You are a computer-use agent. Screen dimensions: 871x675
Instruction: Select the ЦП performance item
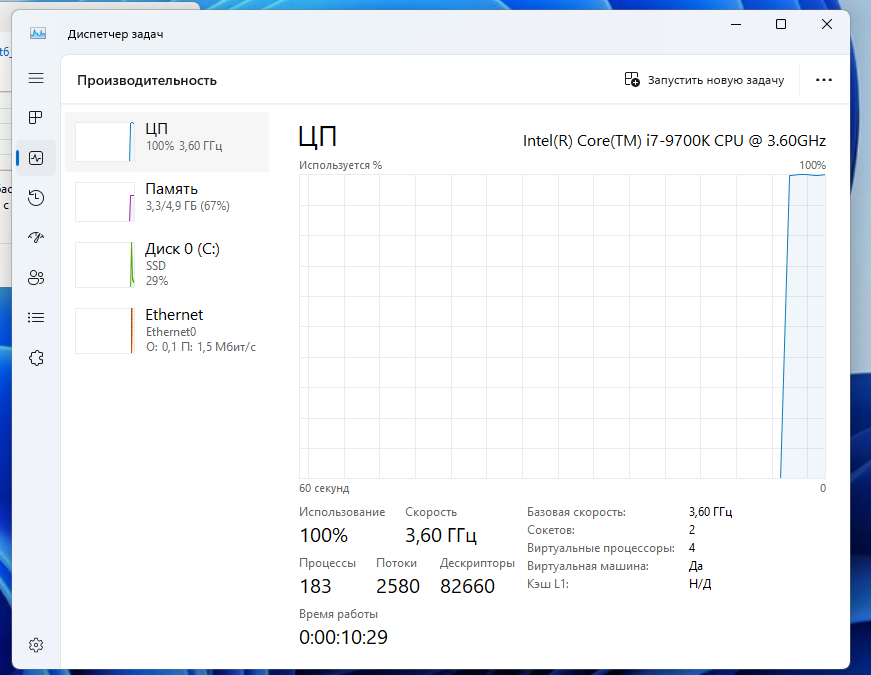click(167, 142)
